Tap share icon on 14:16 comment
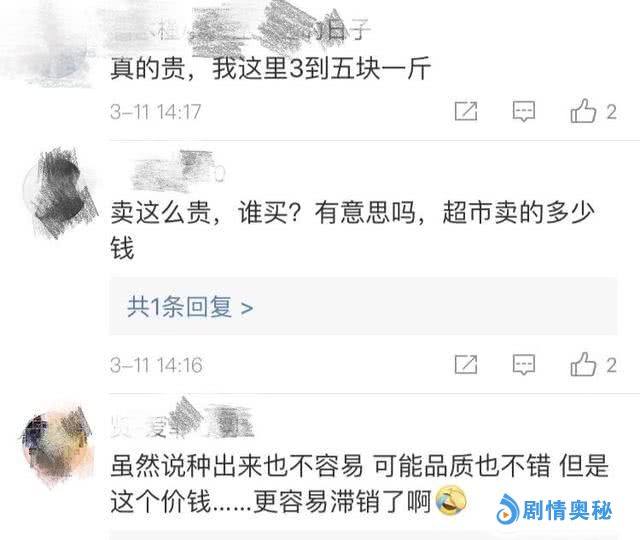Screen dimensions: 640x540 pos(466,364)
